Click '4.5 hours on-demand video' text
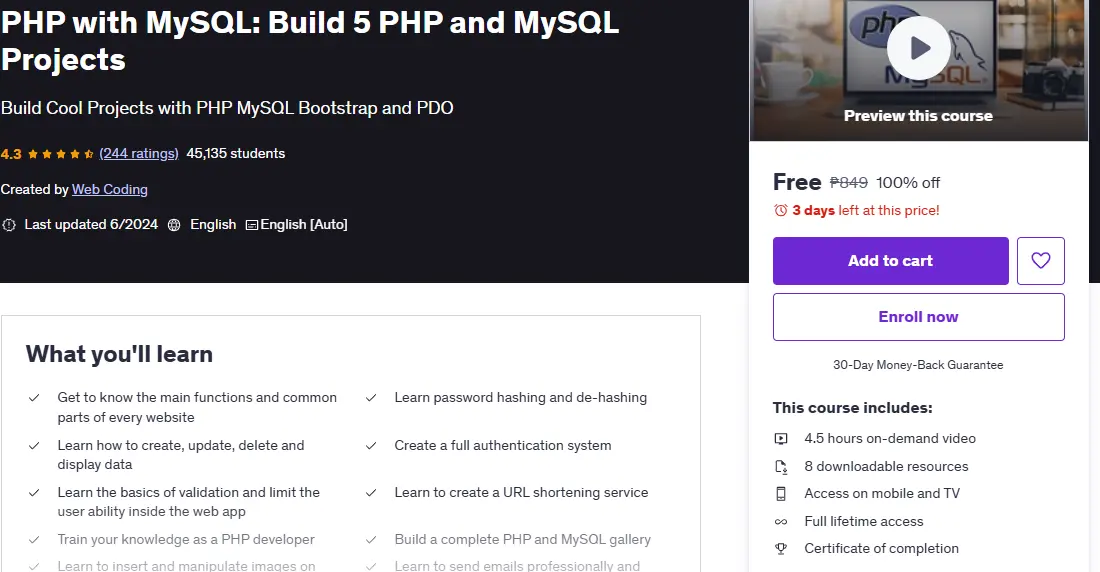This screenshot has height=572, width=1100. coord(890,439)
